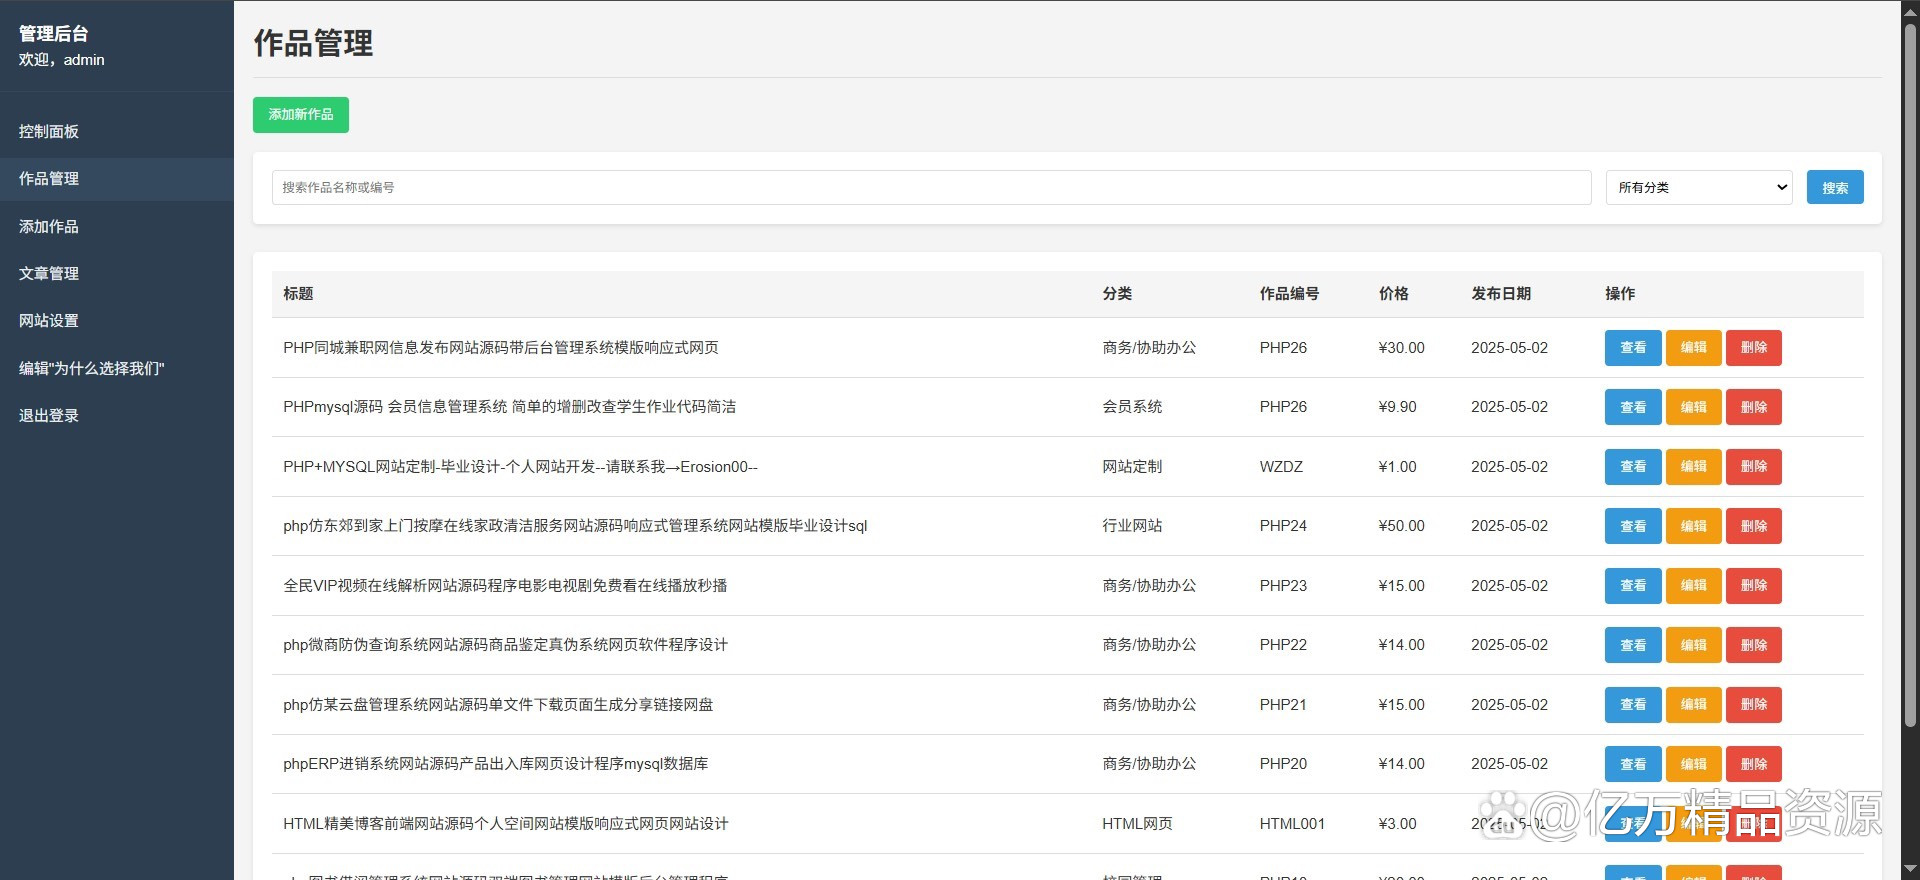Screen dimensions: 1920x880
Task: Edit the PHP23 全民VIP视频 work
Action: tap(1693, 586)
